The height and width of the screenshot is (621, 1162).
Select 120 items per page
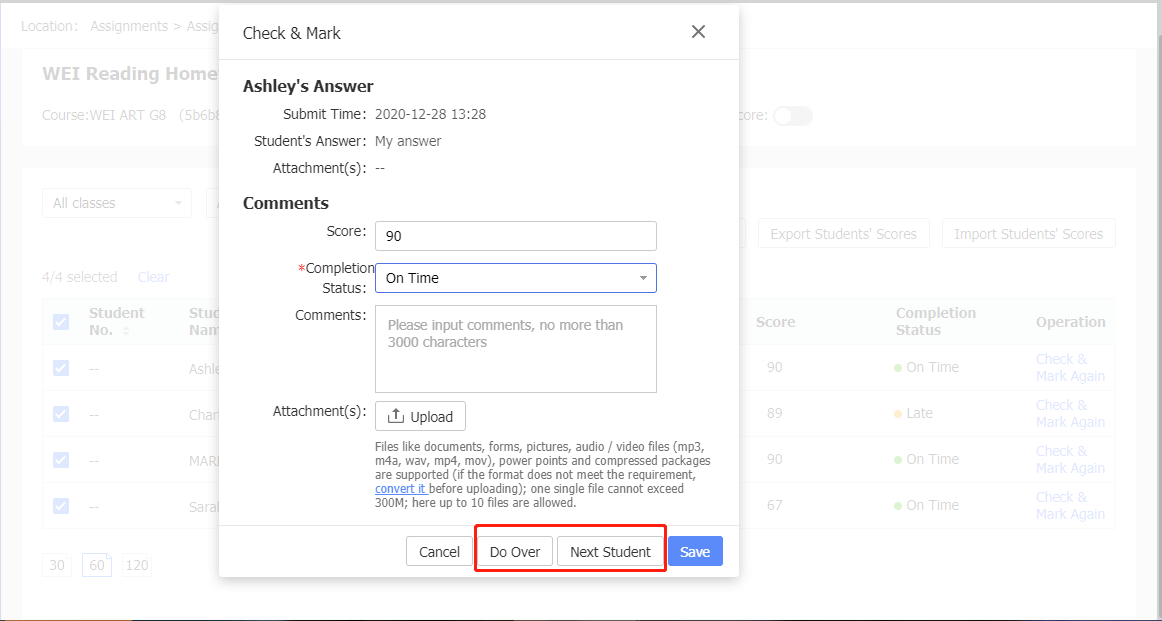(137, 566)
